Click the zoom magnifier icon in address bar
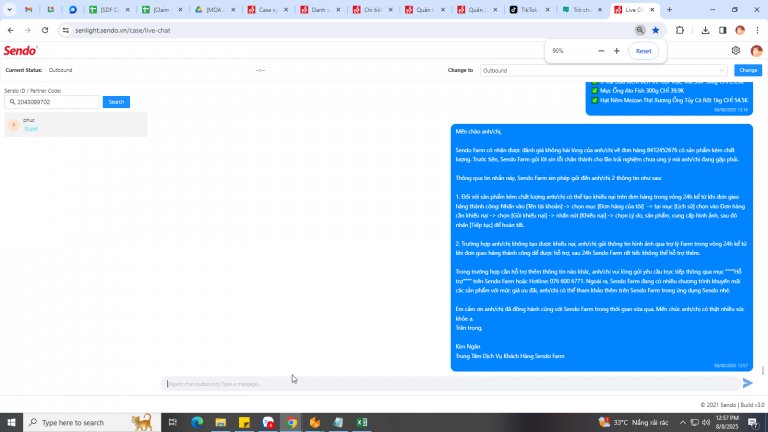Viewport: 768px width, 432px height. point(640,30)
